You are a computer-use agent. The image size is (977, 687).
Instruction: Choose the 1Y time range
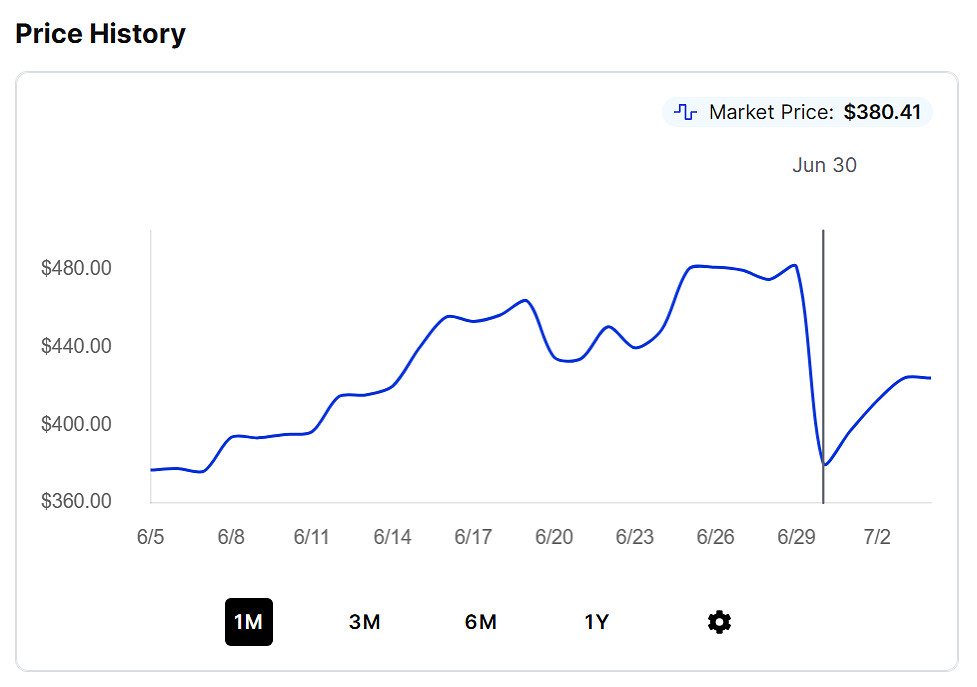[x=596, y=622]
